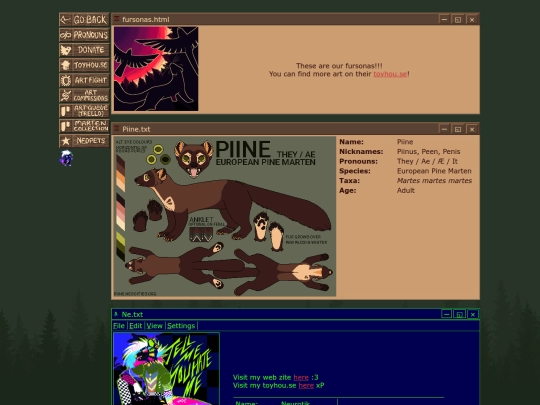Open the Art Queue (Trello) sidebar button
Screen dimensions: 540x405
84,111
